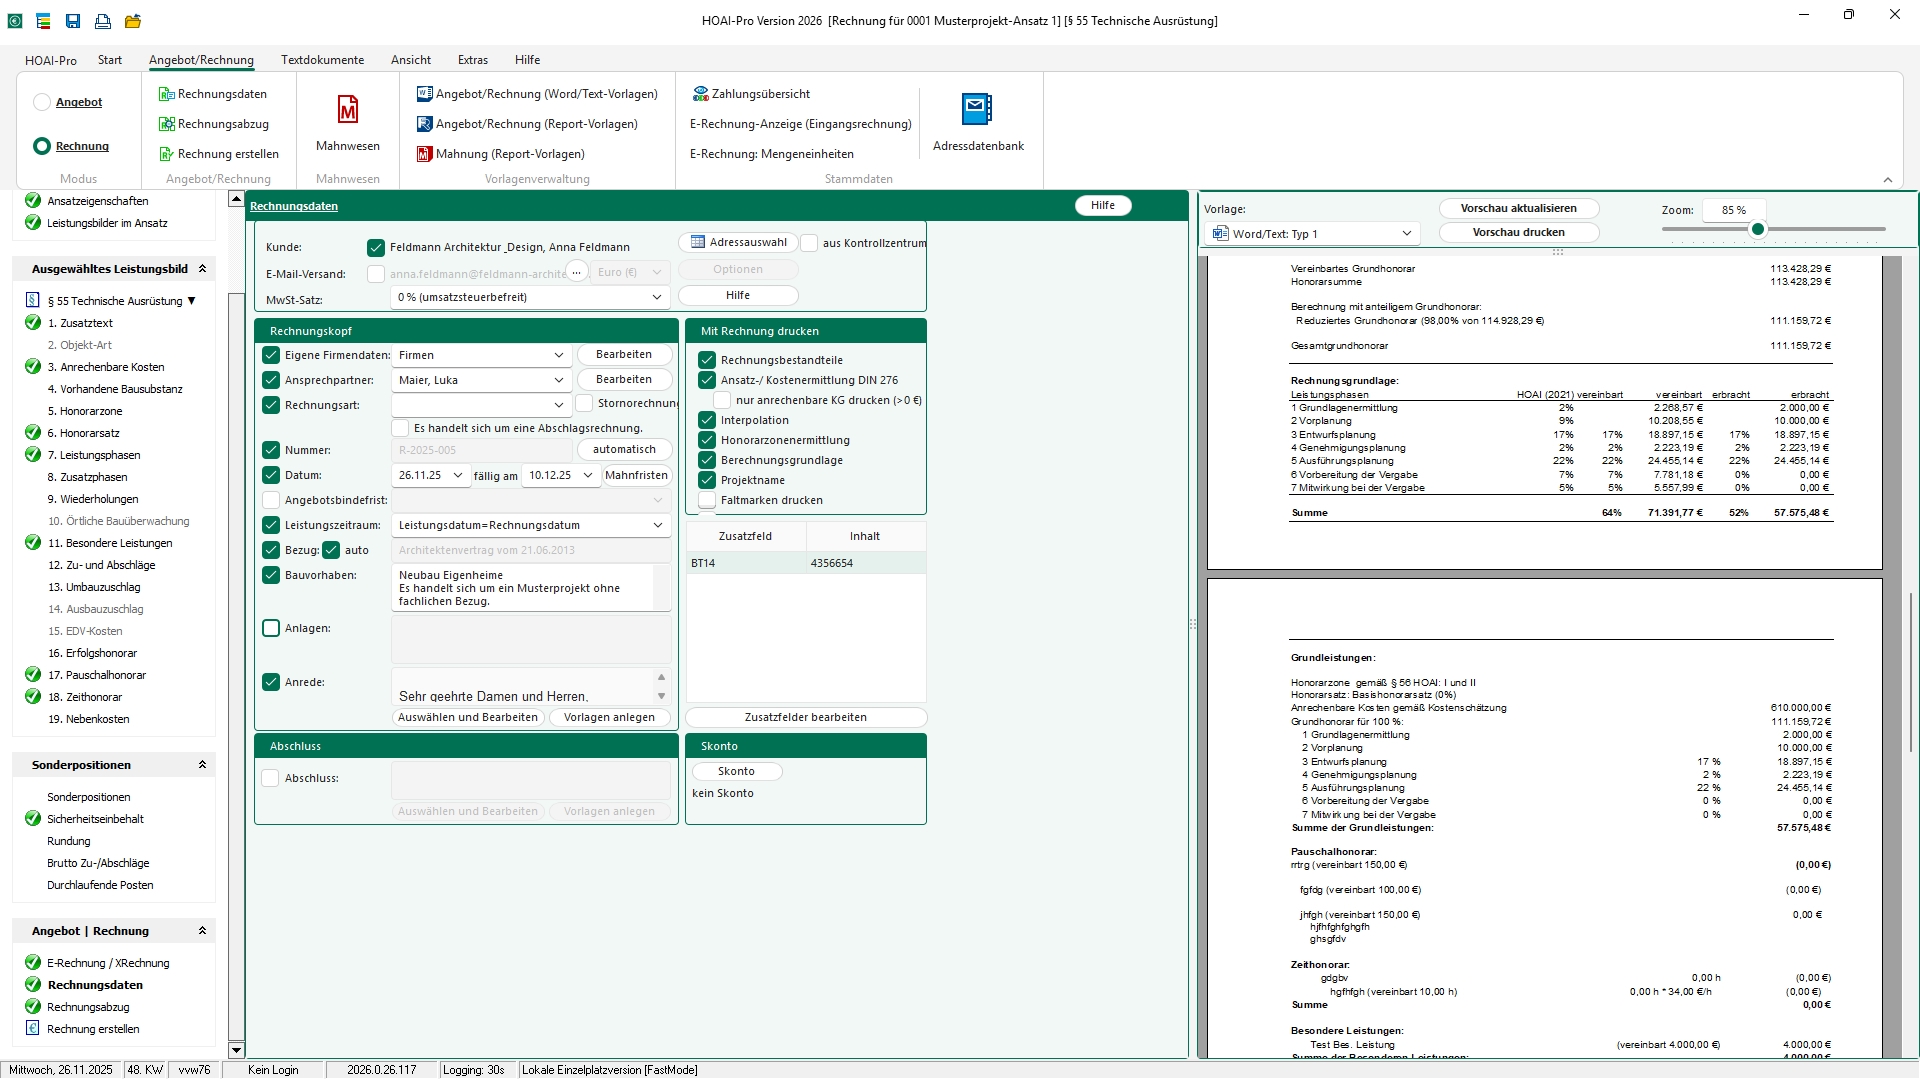This screenshot has height=1080, width=1920.
Task: Check the Faltmarken drucken option
Action: click(707, 500)
